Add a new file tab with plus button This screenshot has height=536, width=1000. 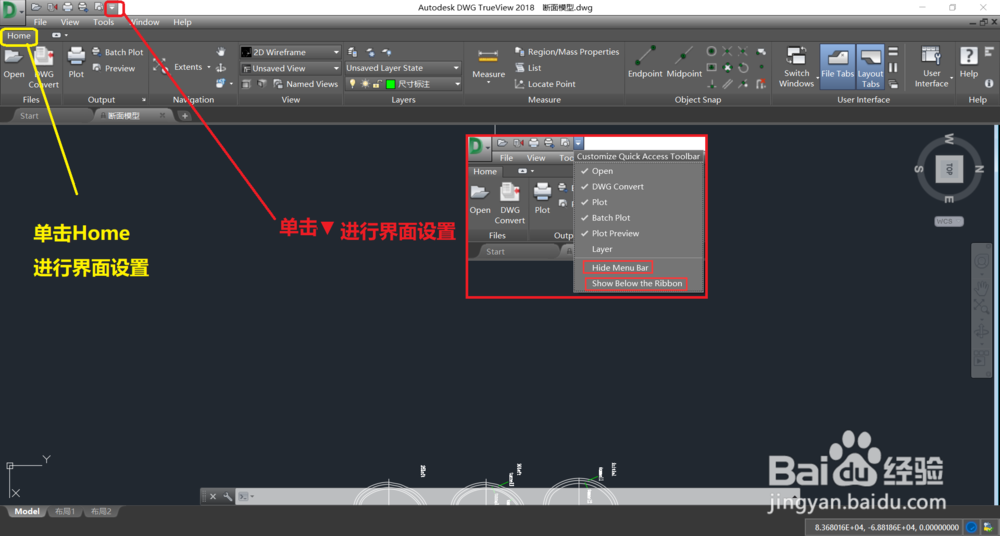(x=184, y=115)
